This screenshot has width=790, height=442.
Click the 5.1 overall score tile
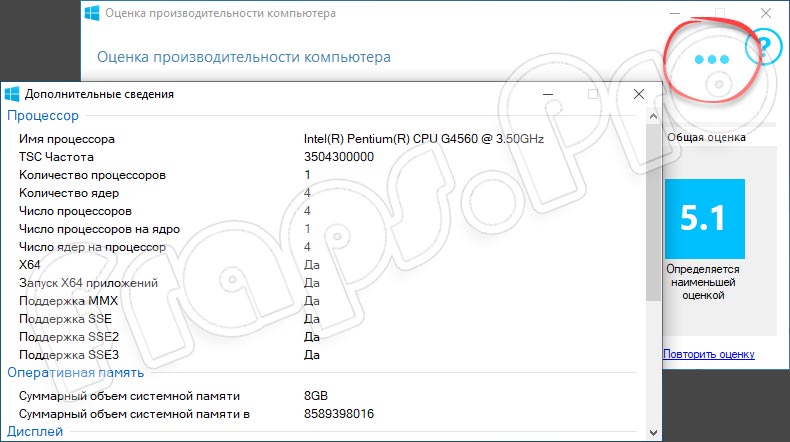[x=704, y=219]
